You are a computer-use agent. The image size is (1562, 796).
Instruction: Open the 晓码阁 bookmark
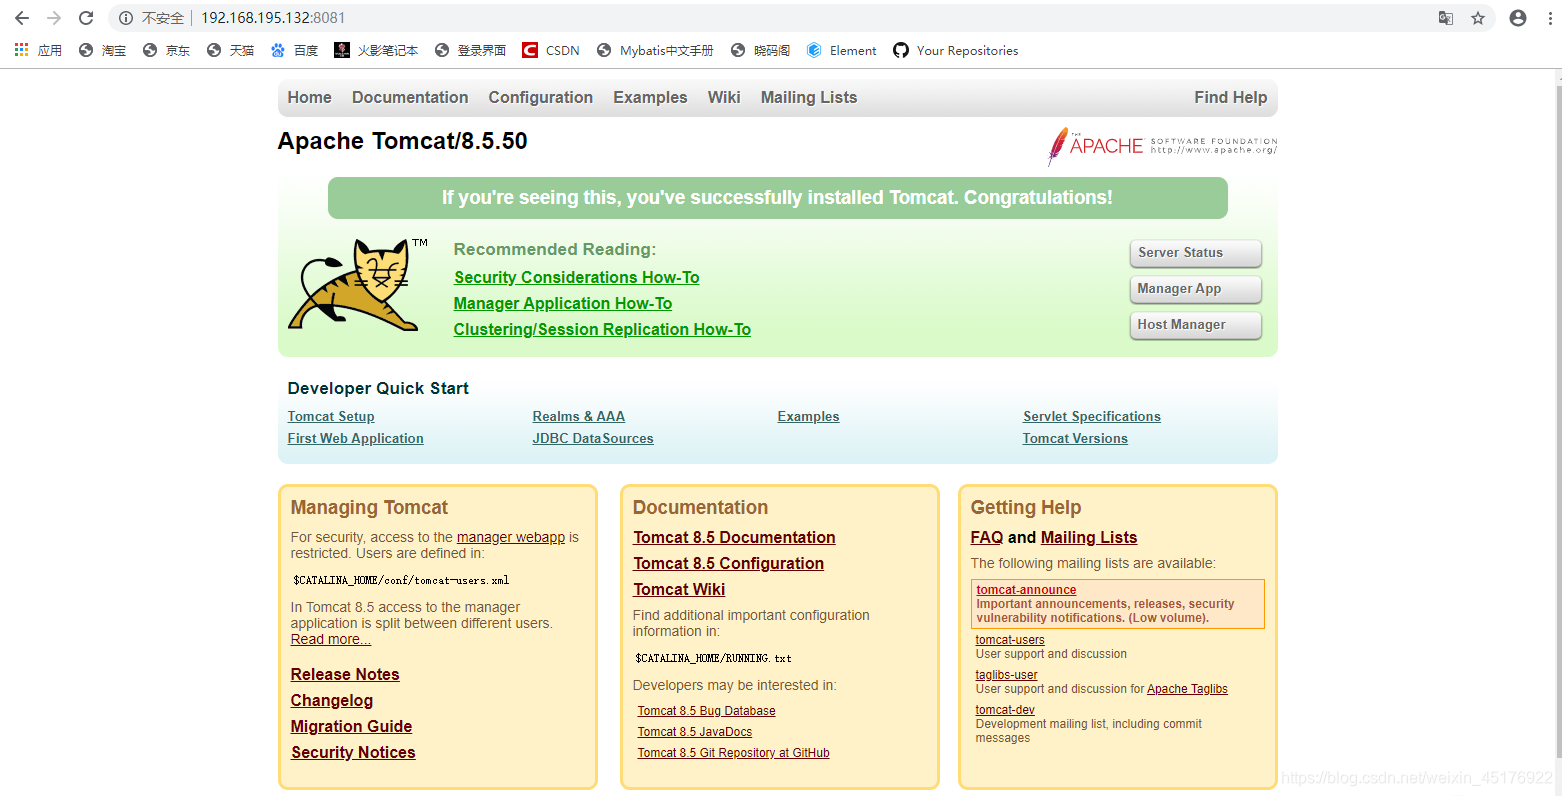pyautogui.click(x=760, y=50)
